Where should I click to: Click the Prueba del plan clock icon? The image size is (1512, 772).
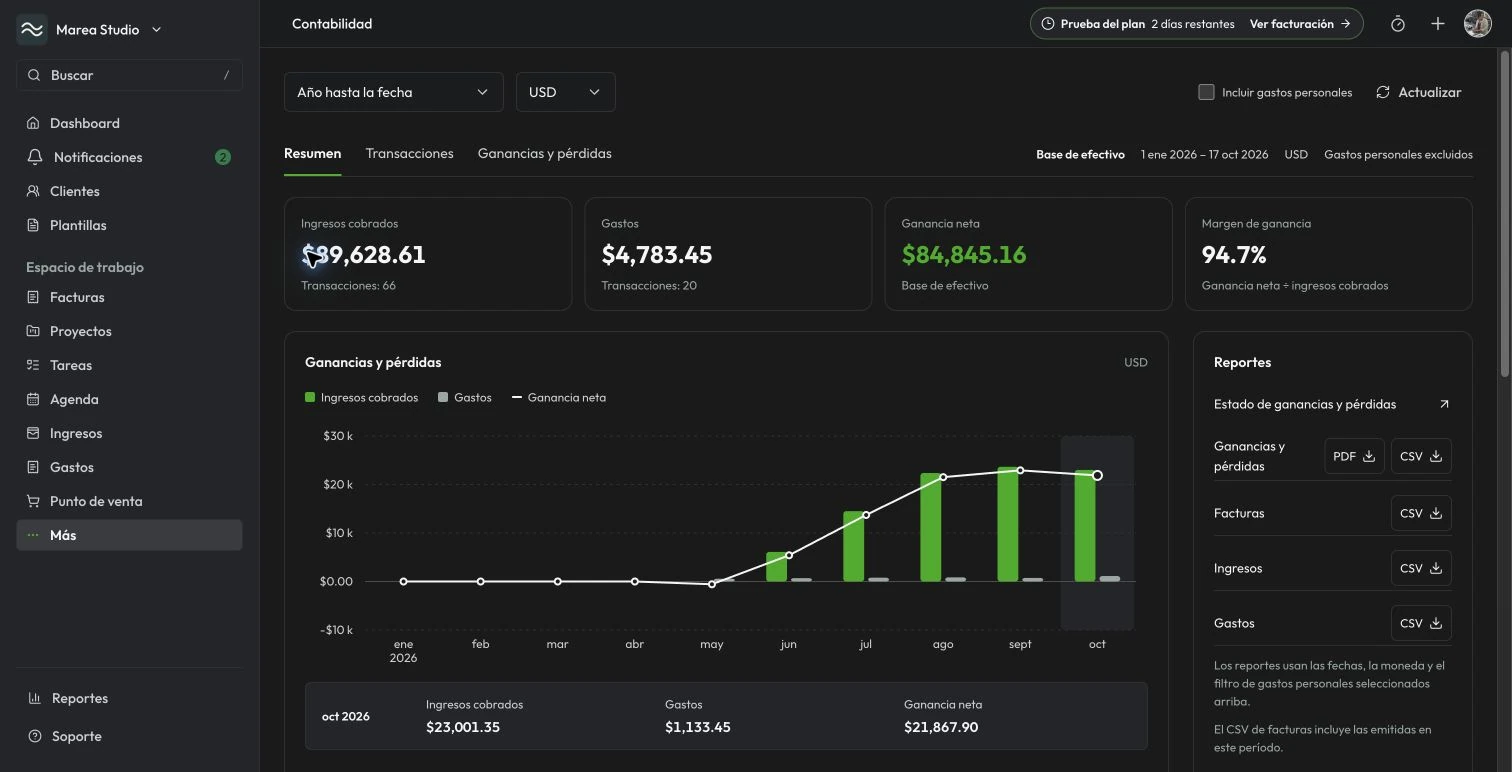point(1048,24)
